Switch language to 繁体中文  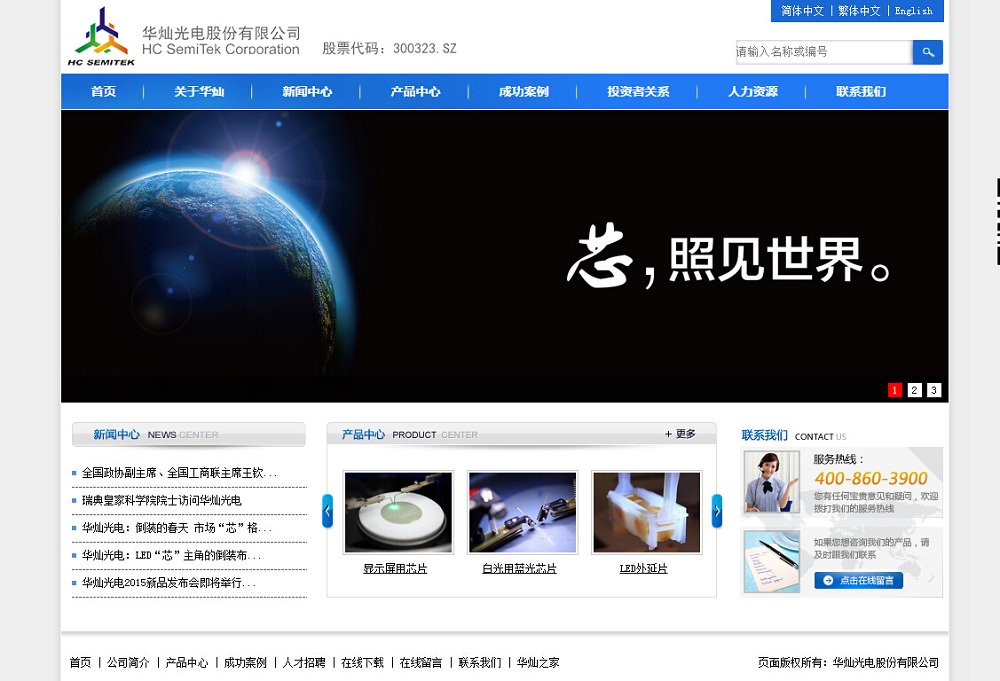click(859, 11)
